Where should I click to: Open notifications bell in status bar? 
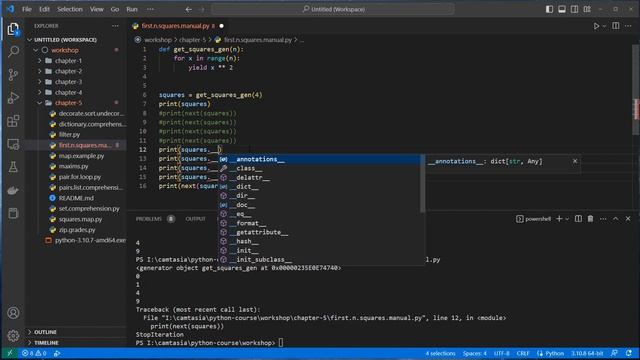[x=629, y=353]
